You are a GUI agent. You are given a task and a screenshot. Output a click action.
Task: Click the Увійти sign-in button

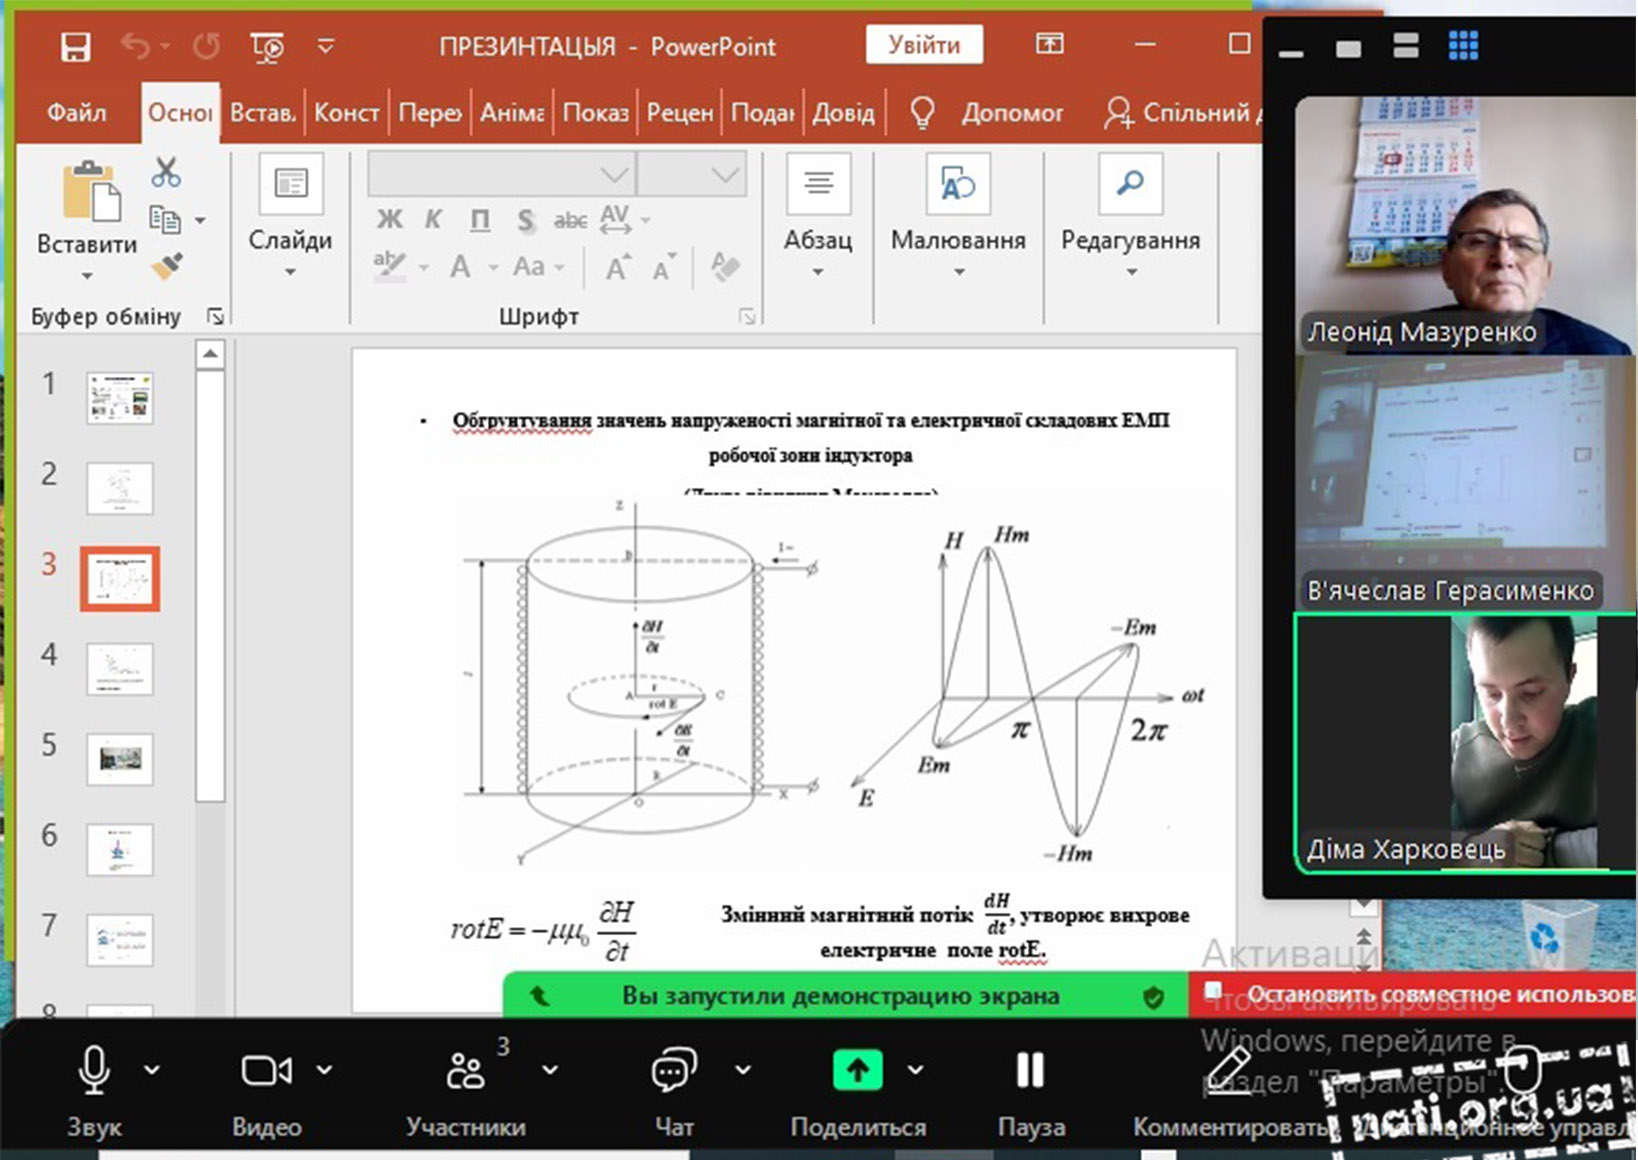[923, 45]
